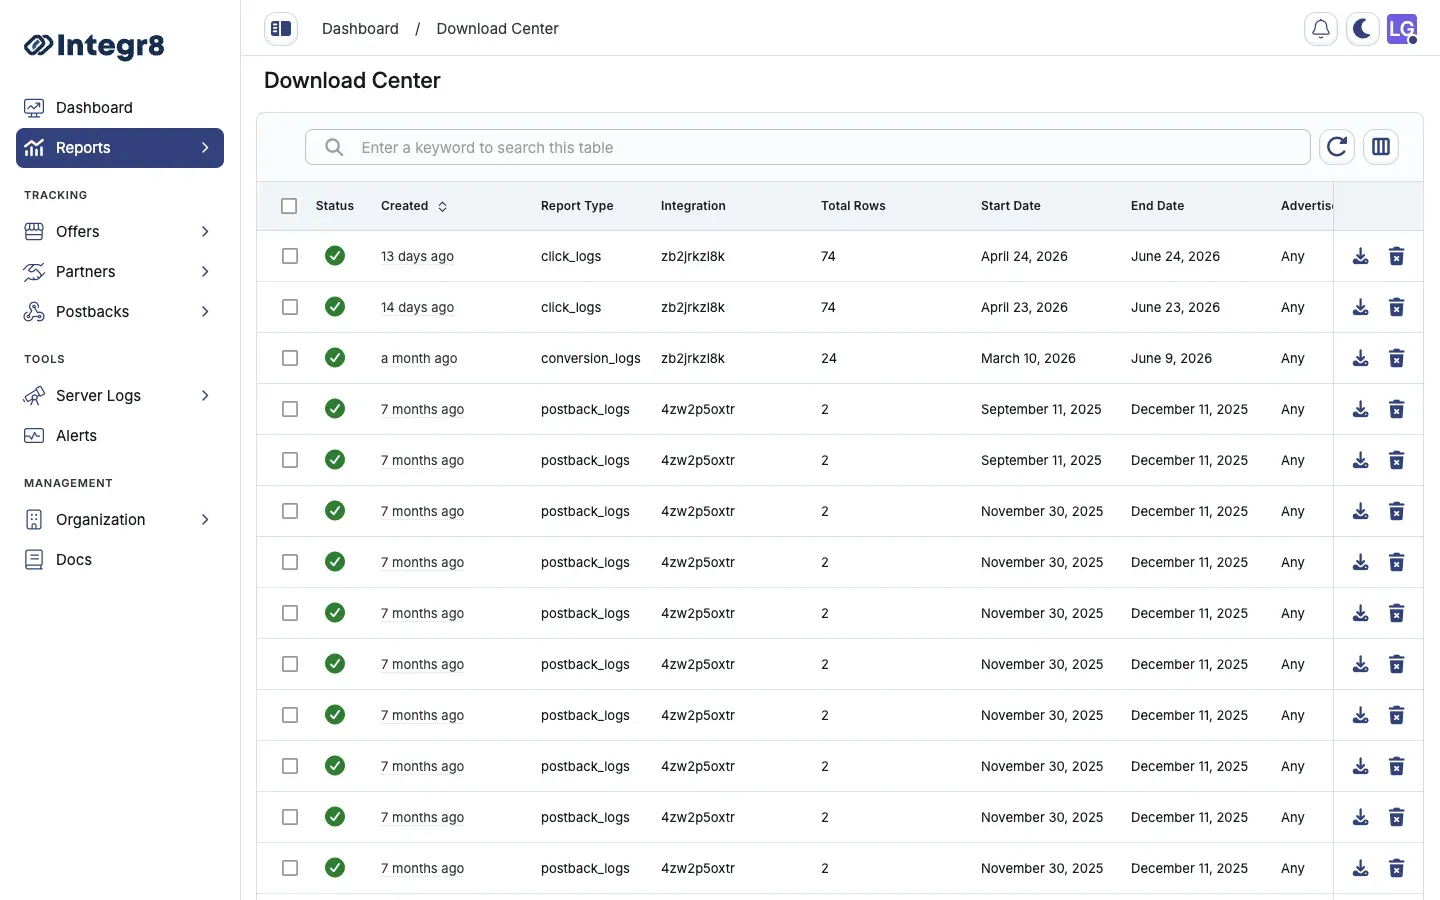Download the conversion_logs report

coord(1361,358)
